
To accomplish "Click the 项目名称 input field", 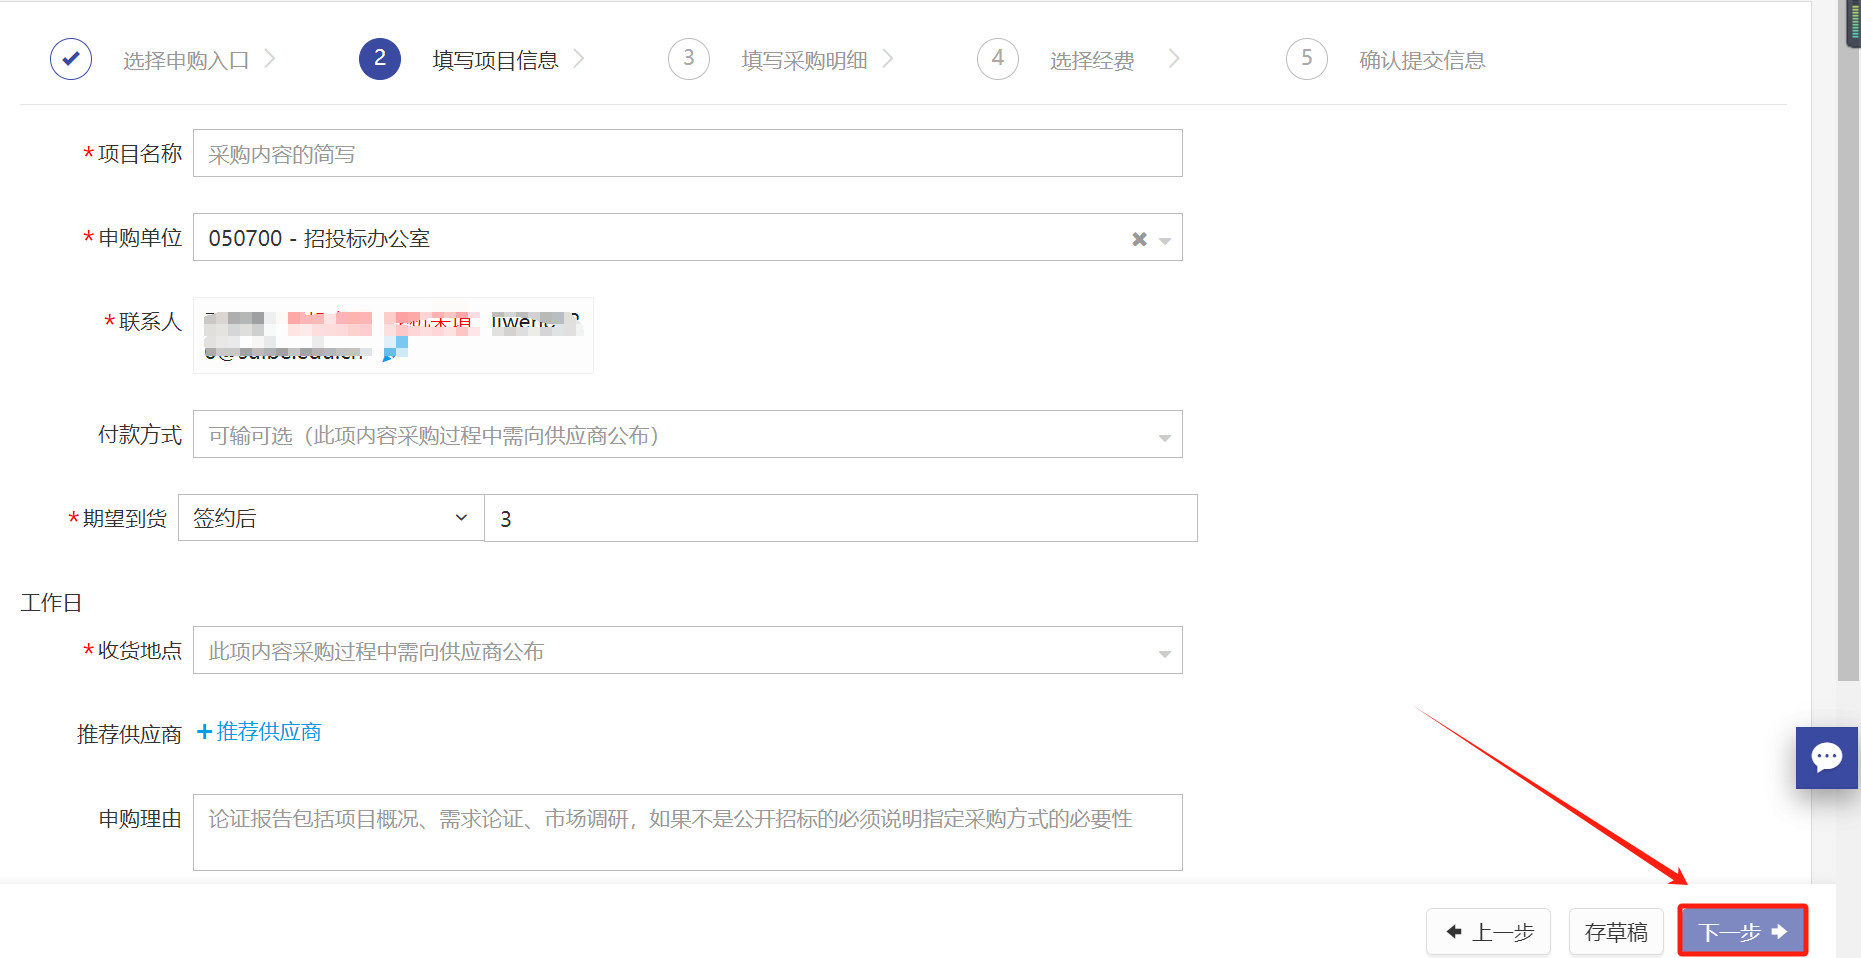I will [687, 154].
